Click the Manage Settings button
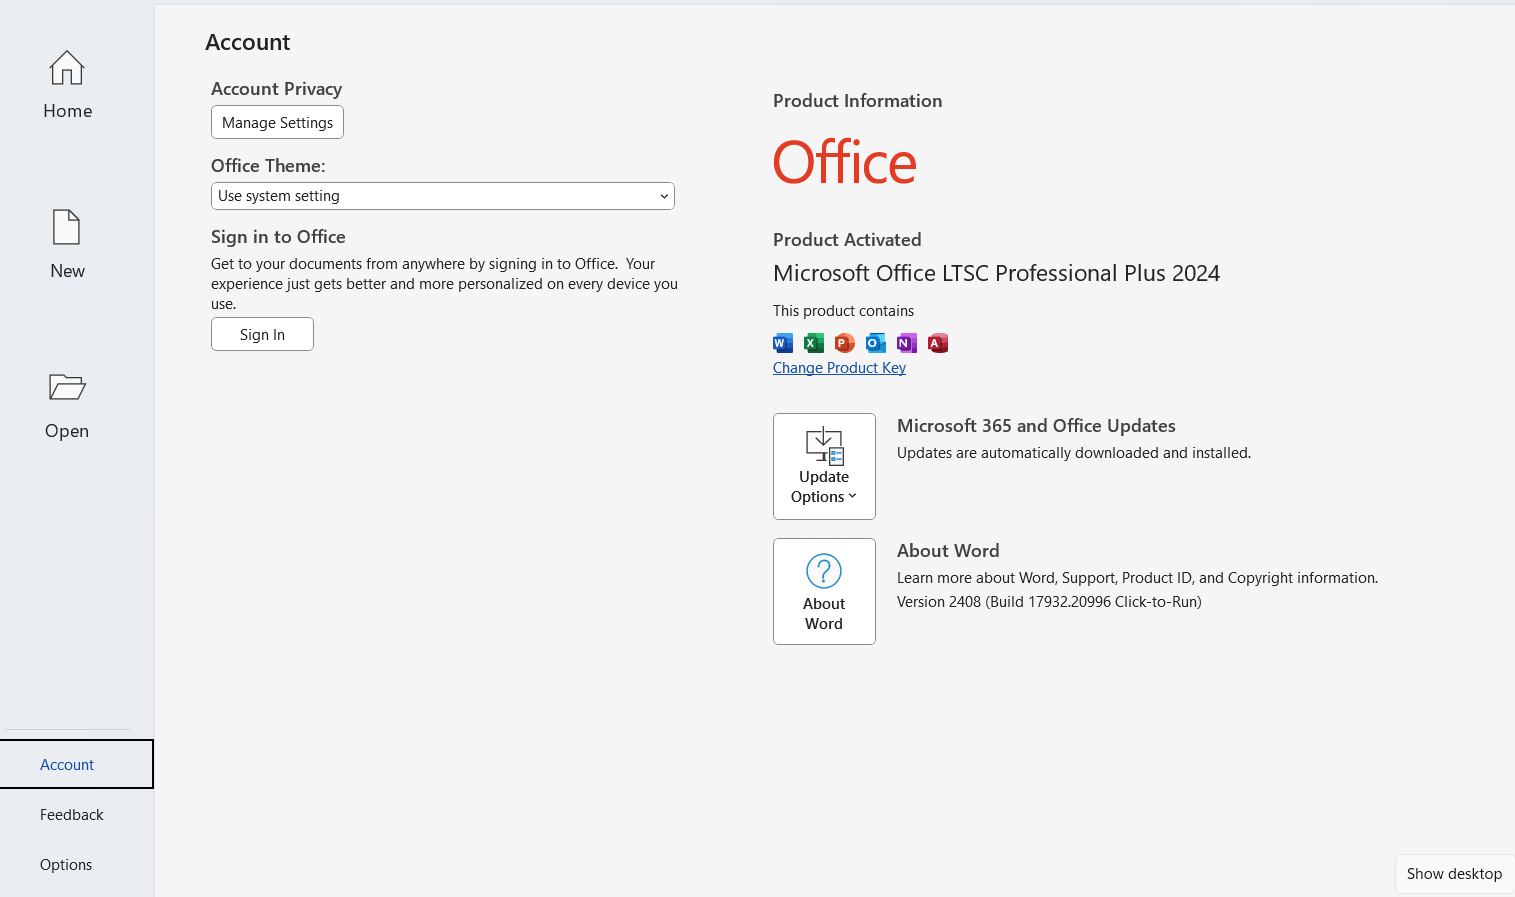The image size is (1515, 897). (277, 122)
